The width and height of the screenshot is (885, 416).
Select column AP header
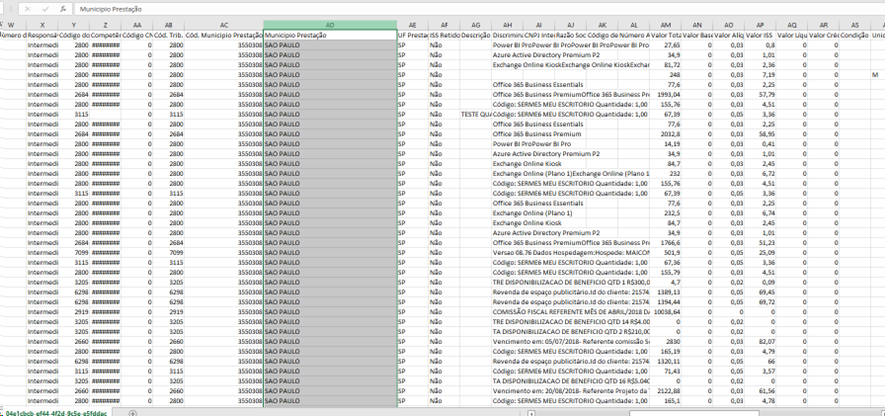click(x=760, y=25)
